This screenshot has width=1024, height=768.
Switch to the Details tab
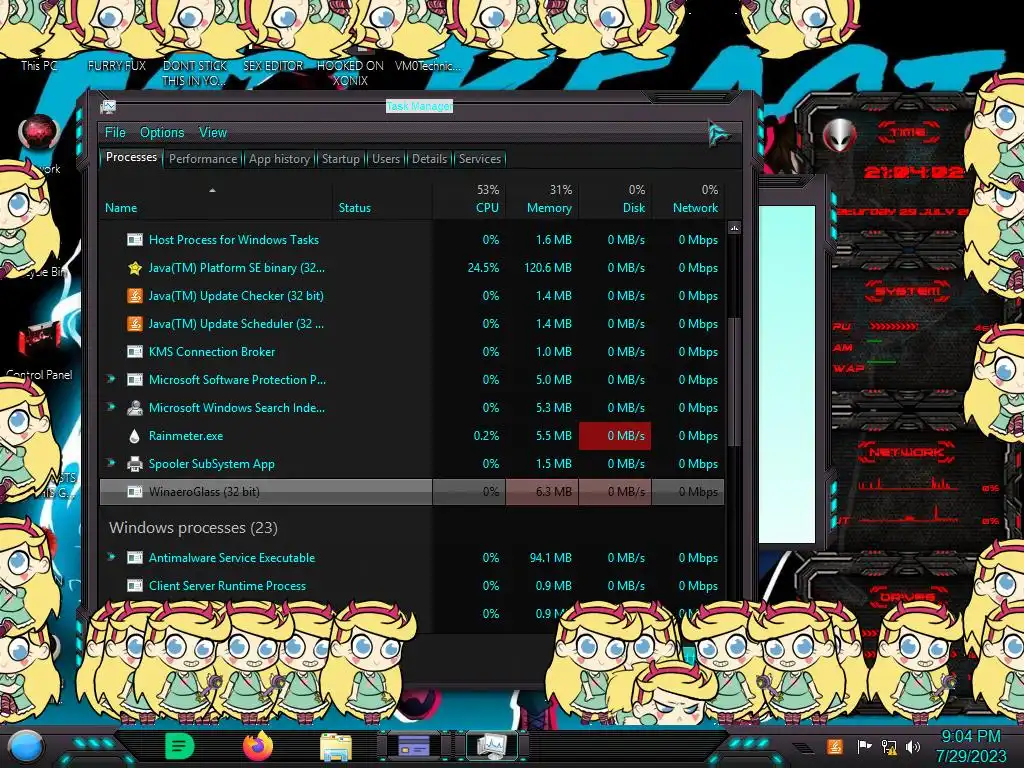[429, 159]
